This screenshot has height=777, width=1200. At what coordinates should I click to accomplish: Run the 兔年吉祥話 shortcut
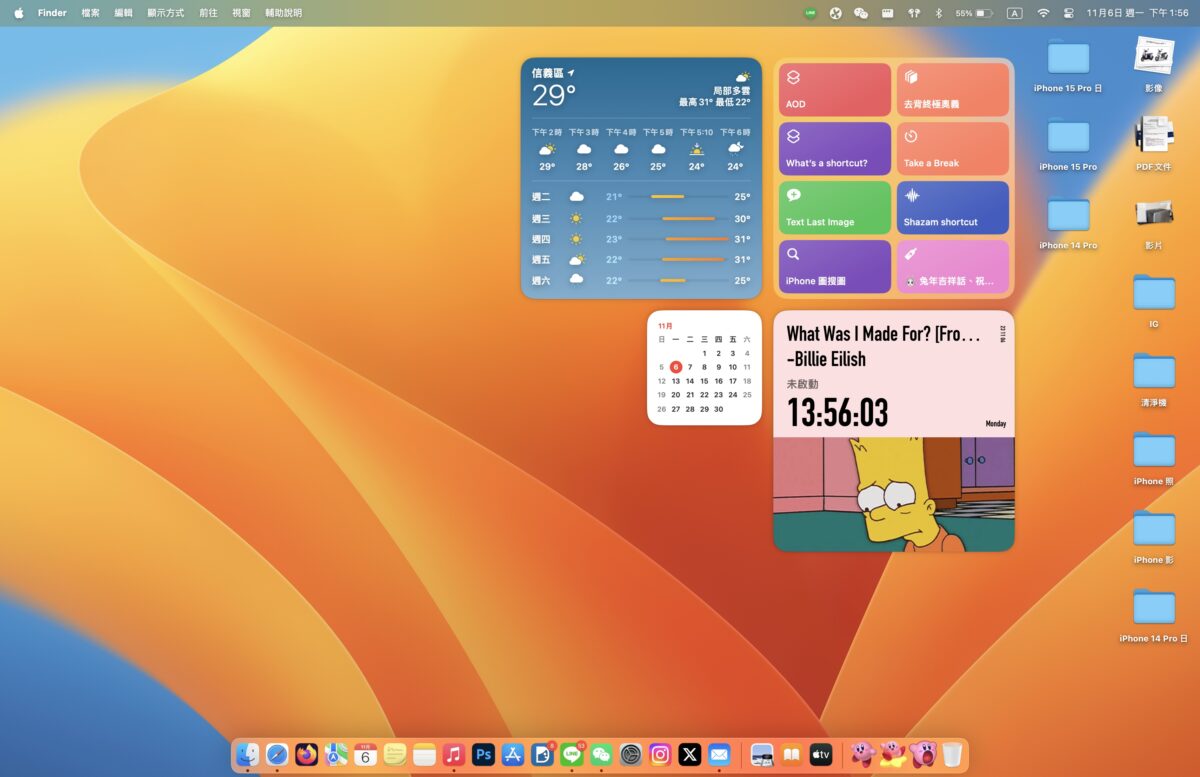953,266
